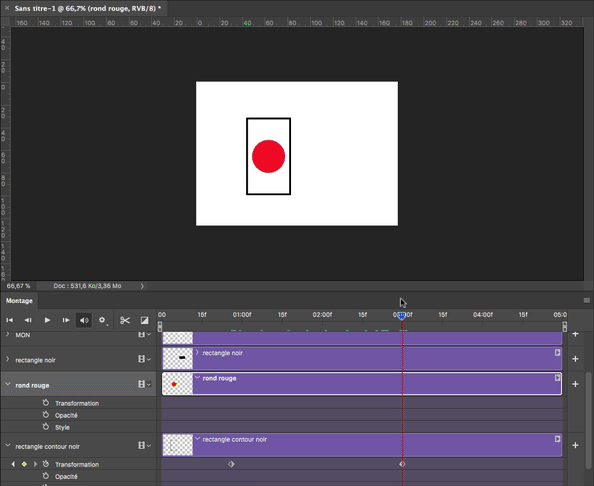Select the Sans titre-1 document tab
The image size is (594, 486).
point(88,8)
